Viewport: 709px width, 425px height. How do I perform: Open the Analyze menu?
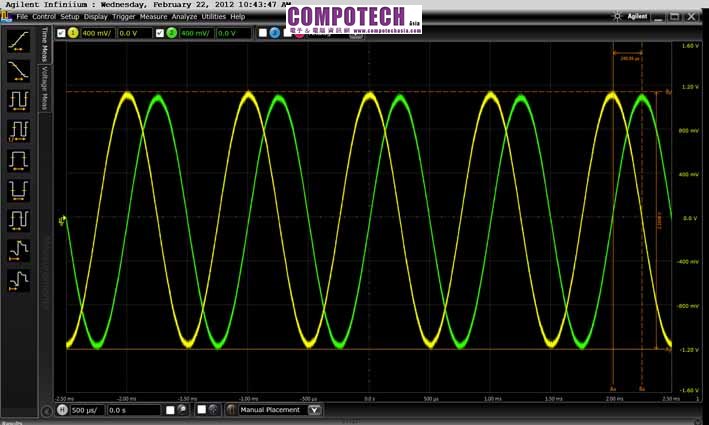pos(184,17)
